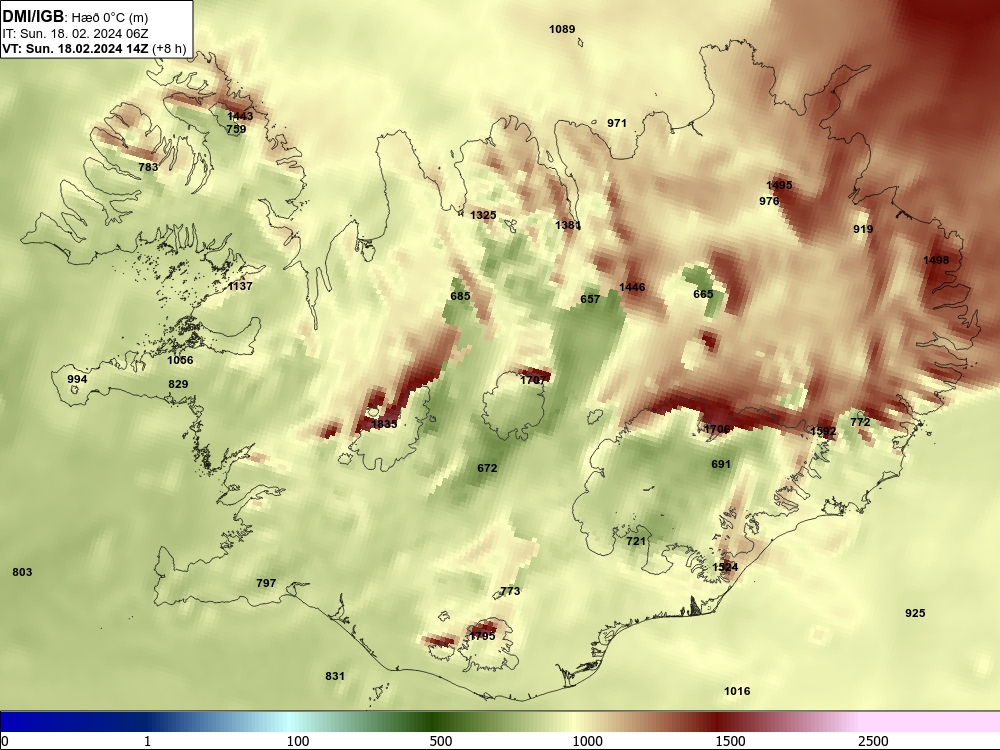1000x750 pixels.
Task: Click the map value label 919
Action: point(863,230)
